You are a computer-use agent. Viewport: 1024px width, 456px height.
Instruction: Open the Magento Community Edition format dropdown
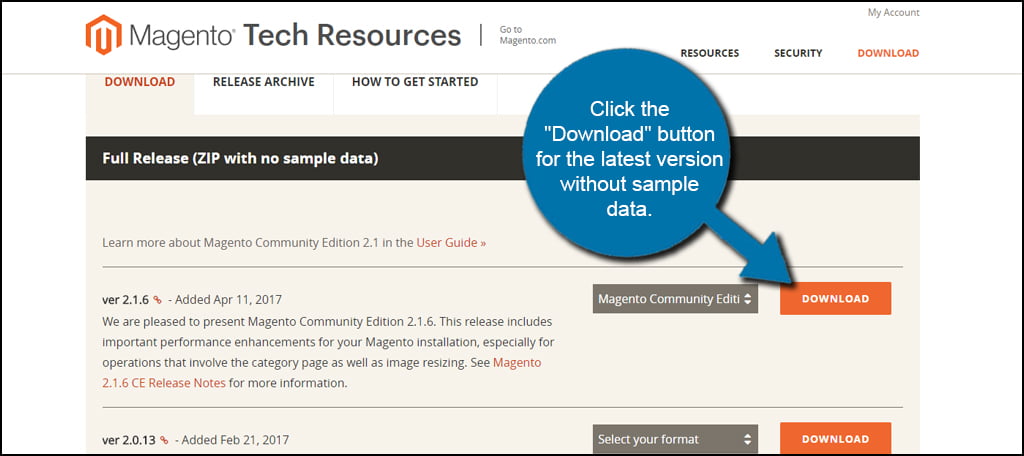pyautogui.click(x=675, y=298)
